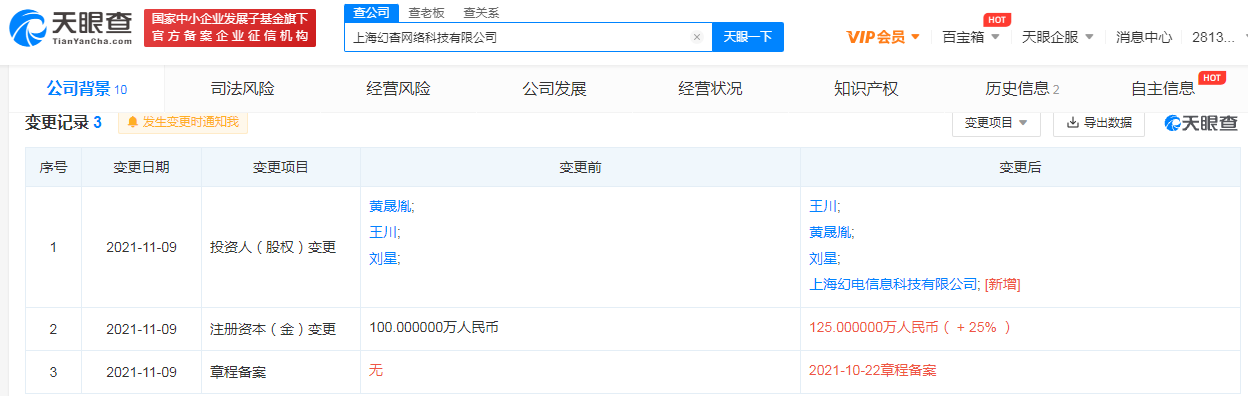Click the download icon in 导出数据
This screenshot has height=396, width=1248.
point(1073,123)
